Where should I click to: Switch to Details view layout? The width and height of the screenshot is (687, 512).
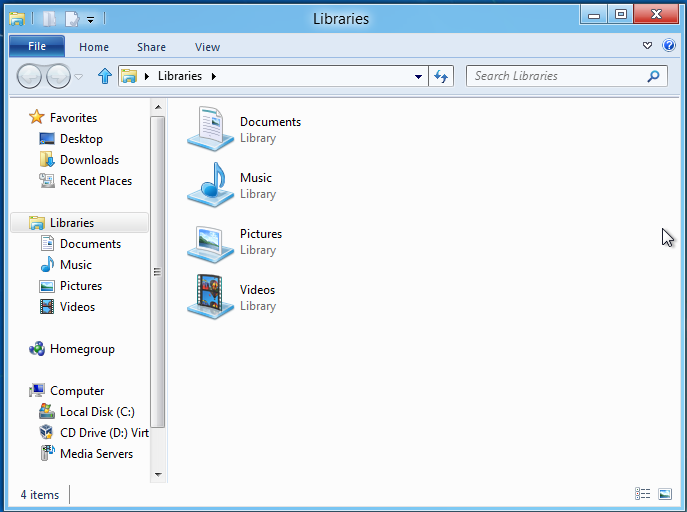point(642,494)
